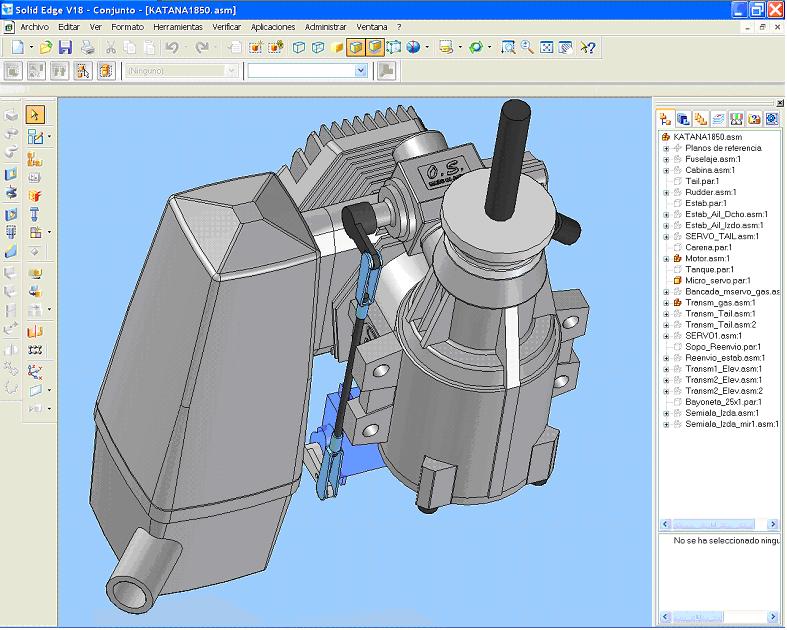Expand the Motor.asm:1 tree node
The width and height of the screenshot is (787, 630).
pos(666,258)
